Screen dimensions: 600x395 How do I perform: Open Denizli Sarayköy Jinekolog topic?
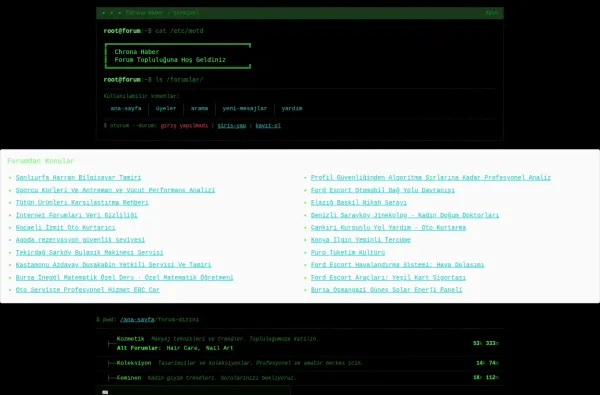tap(405, 215)
